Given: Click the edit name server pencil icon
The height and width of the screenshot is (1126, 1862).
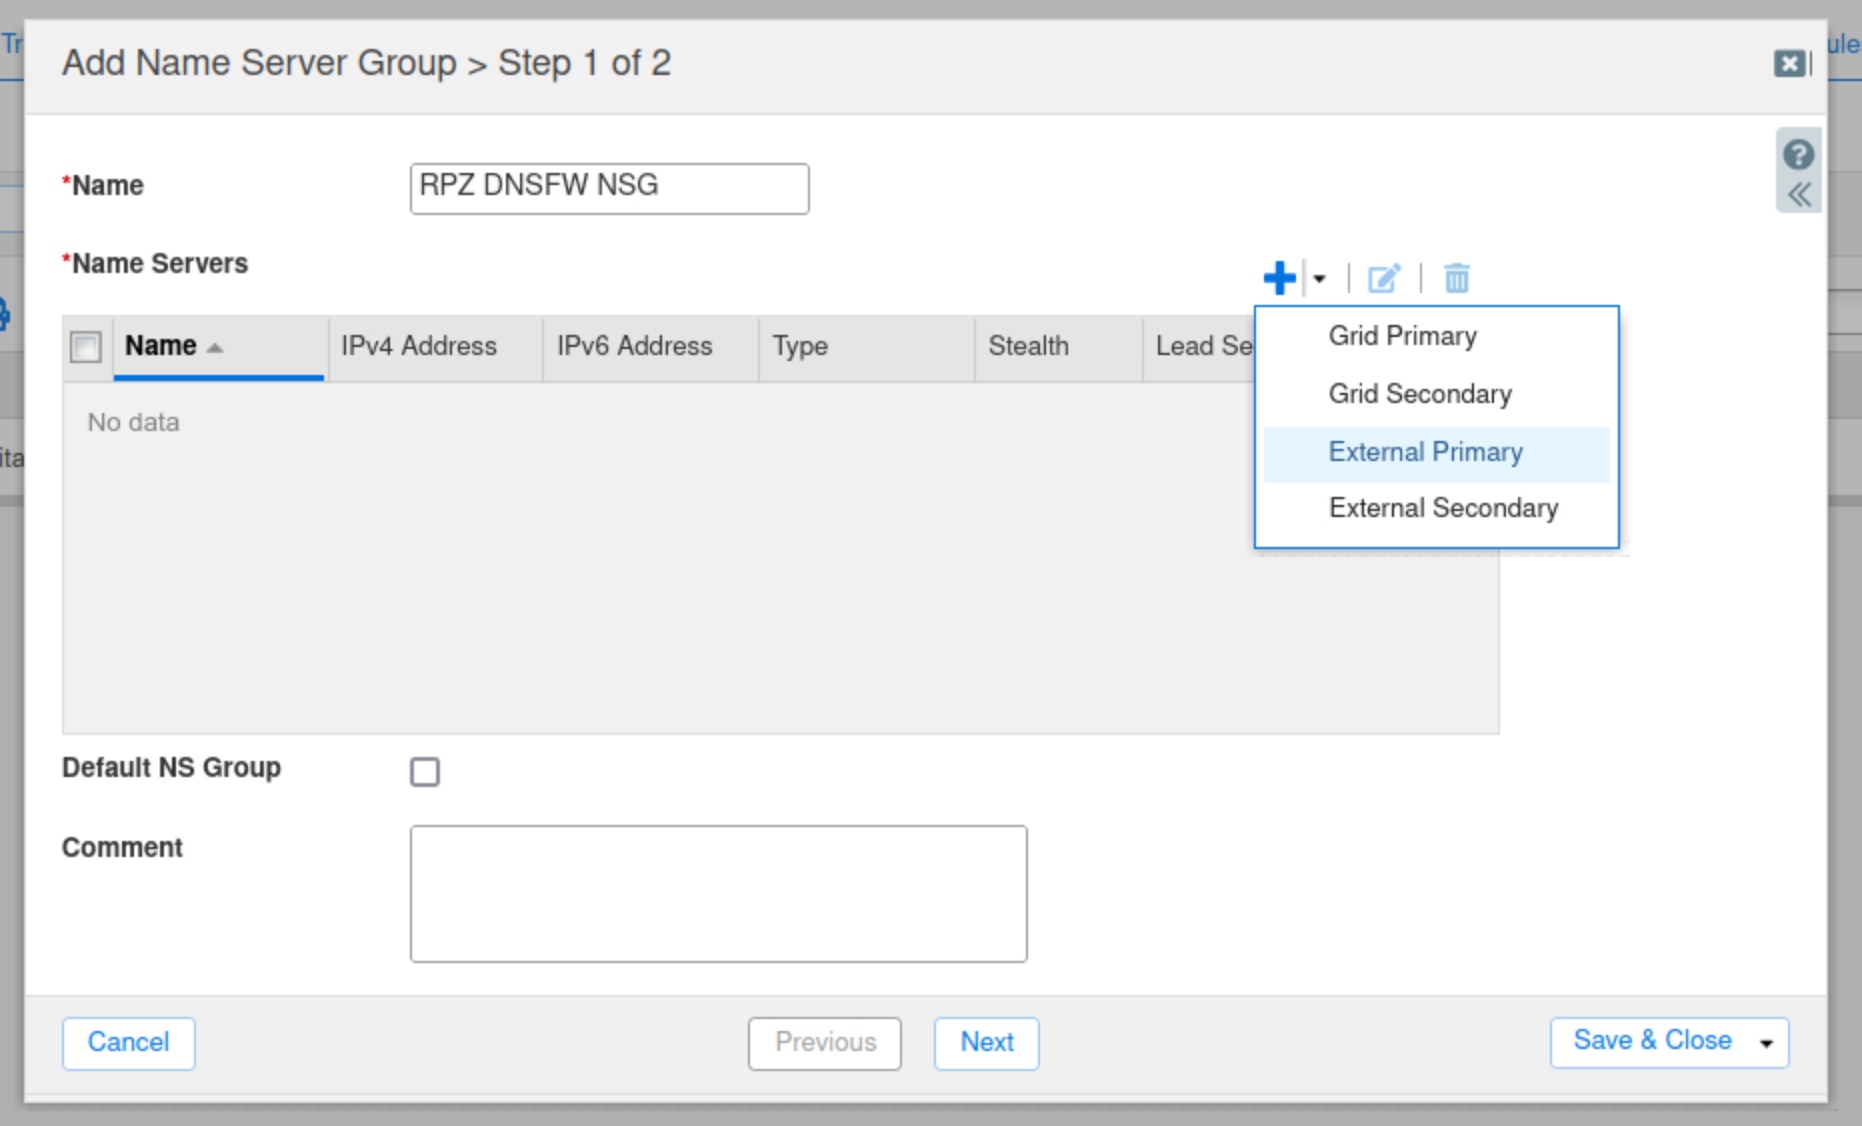Looking at the screenshot, I should pos(1384,279).
